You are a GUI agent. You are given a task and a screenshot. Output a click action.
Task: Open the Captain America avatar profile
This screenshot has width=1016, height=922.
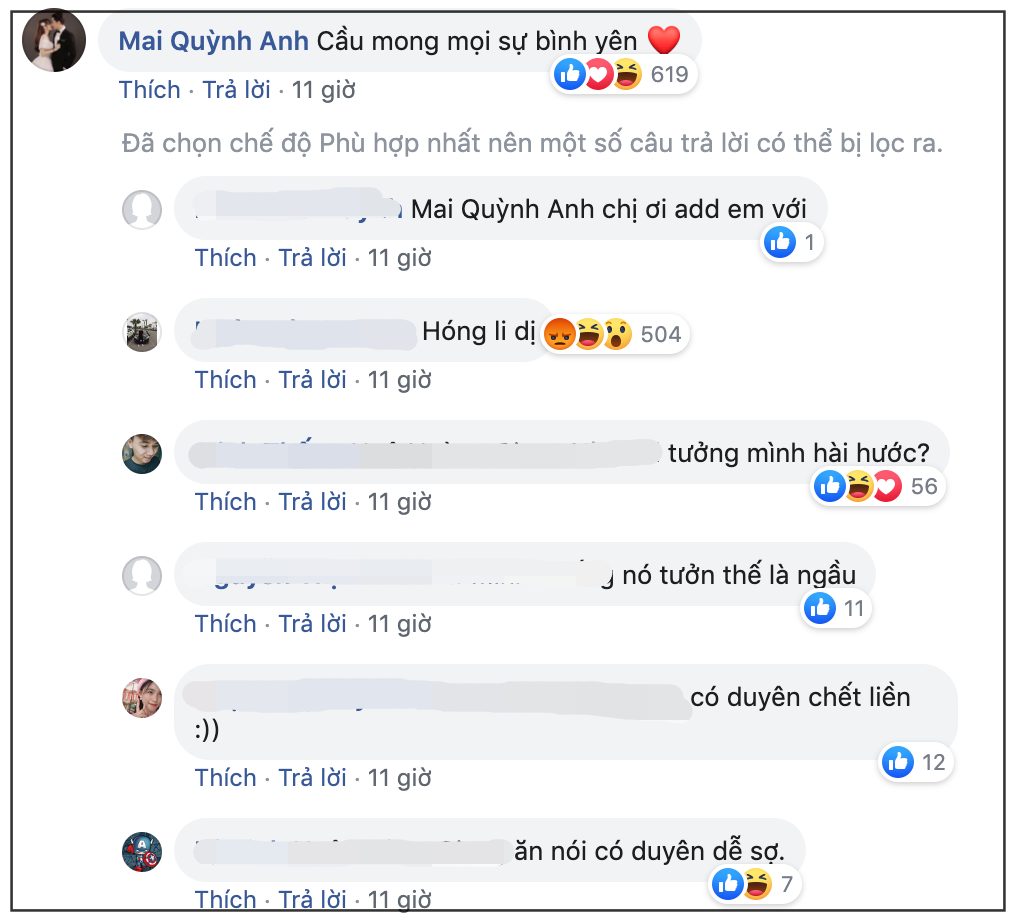point(142,851)
